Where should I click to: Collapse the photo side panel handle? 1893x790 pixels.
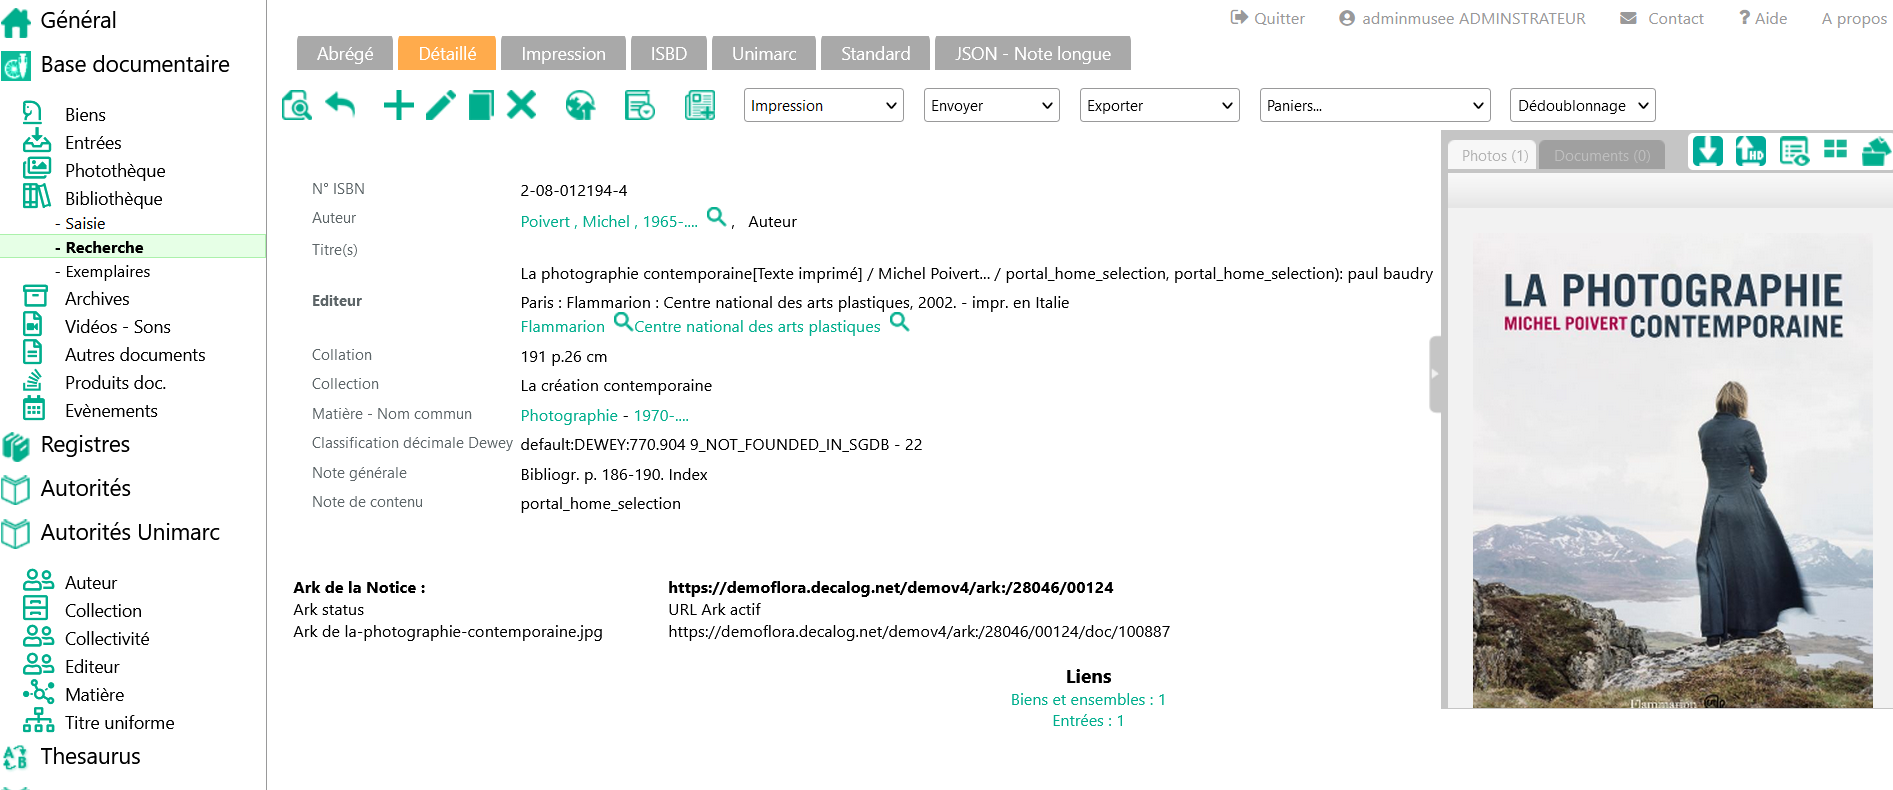(x=1435, y=374)
